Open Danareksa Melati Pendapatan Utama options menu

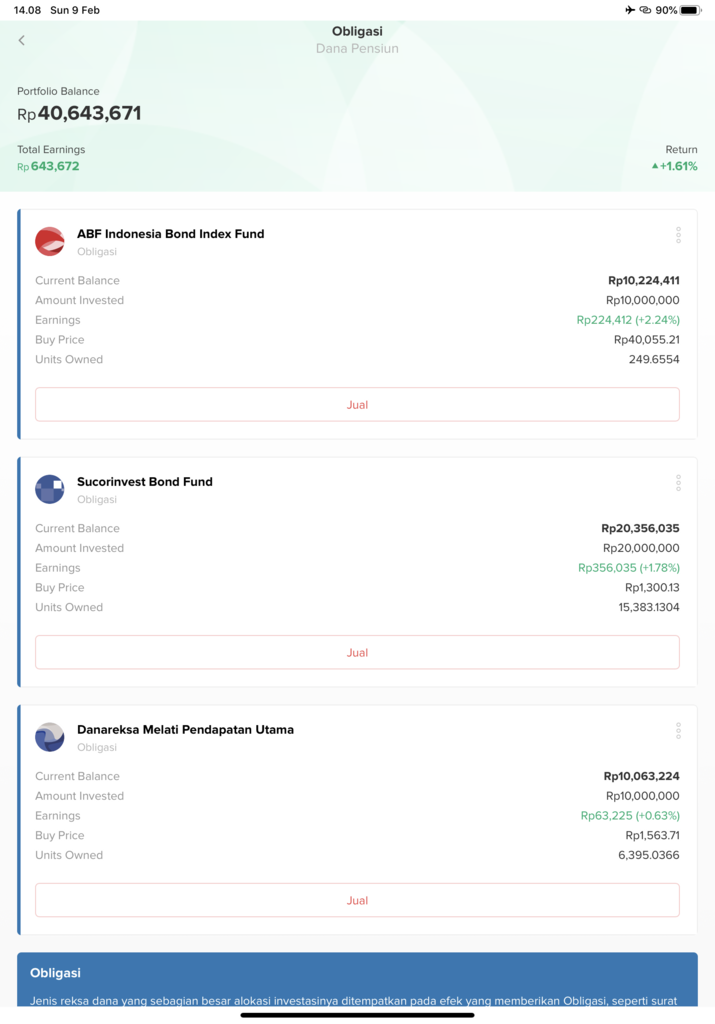pos(678,731)
